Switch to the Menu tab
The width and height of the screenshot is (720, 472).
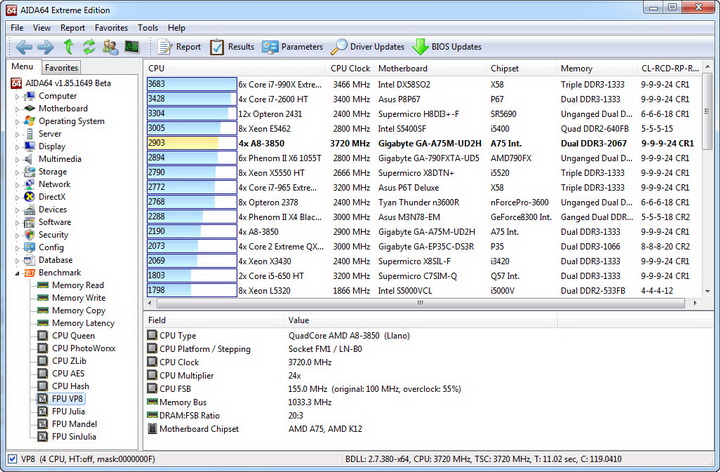22,67
